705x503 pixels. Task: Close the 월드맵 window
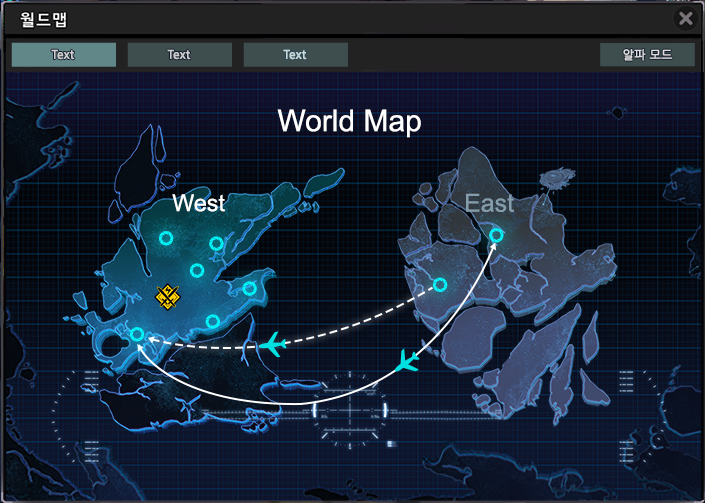[x=685, y=18]
